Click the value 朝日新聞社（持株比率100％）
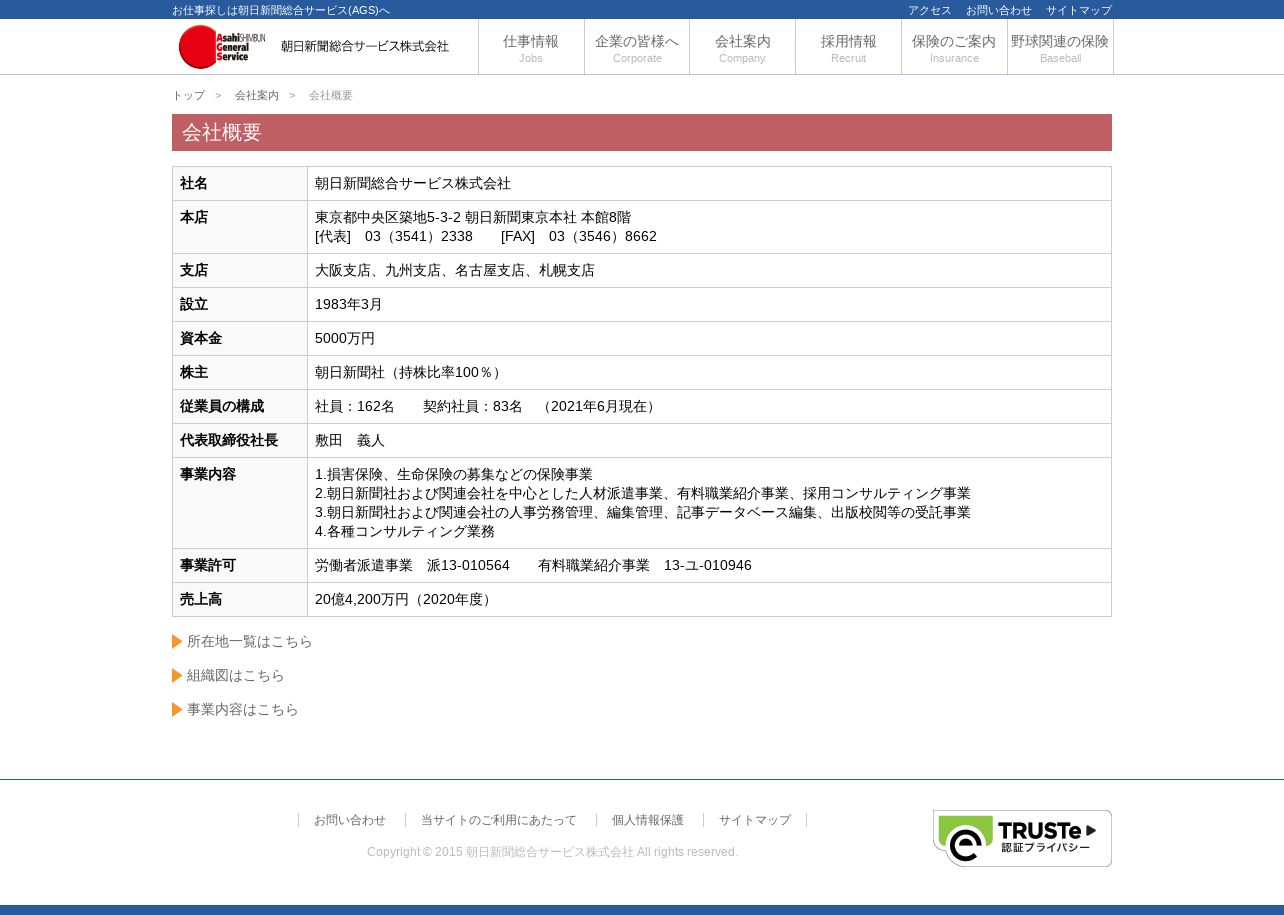Viewport: 1284px width, 915px height. click(x=409, y=373)
